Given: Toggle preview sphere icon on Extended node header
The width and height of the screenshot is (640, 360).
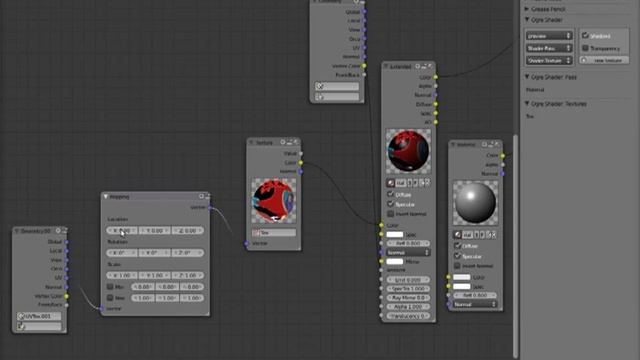Looking at the screenshot, I should coord(430,66).
